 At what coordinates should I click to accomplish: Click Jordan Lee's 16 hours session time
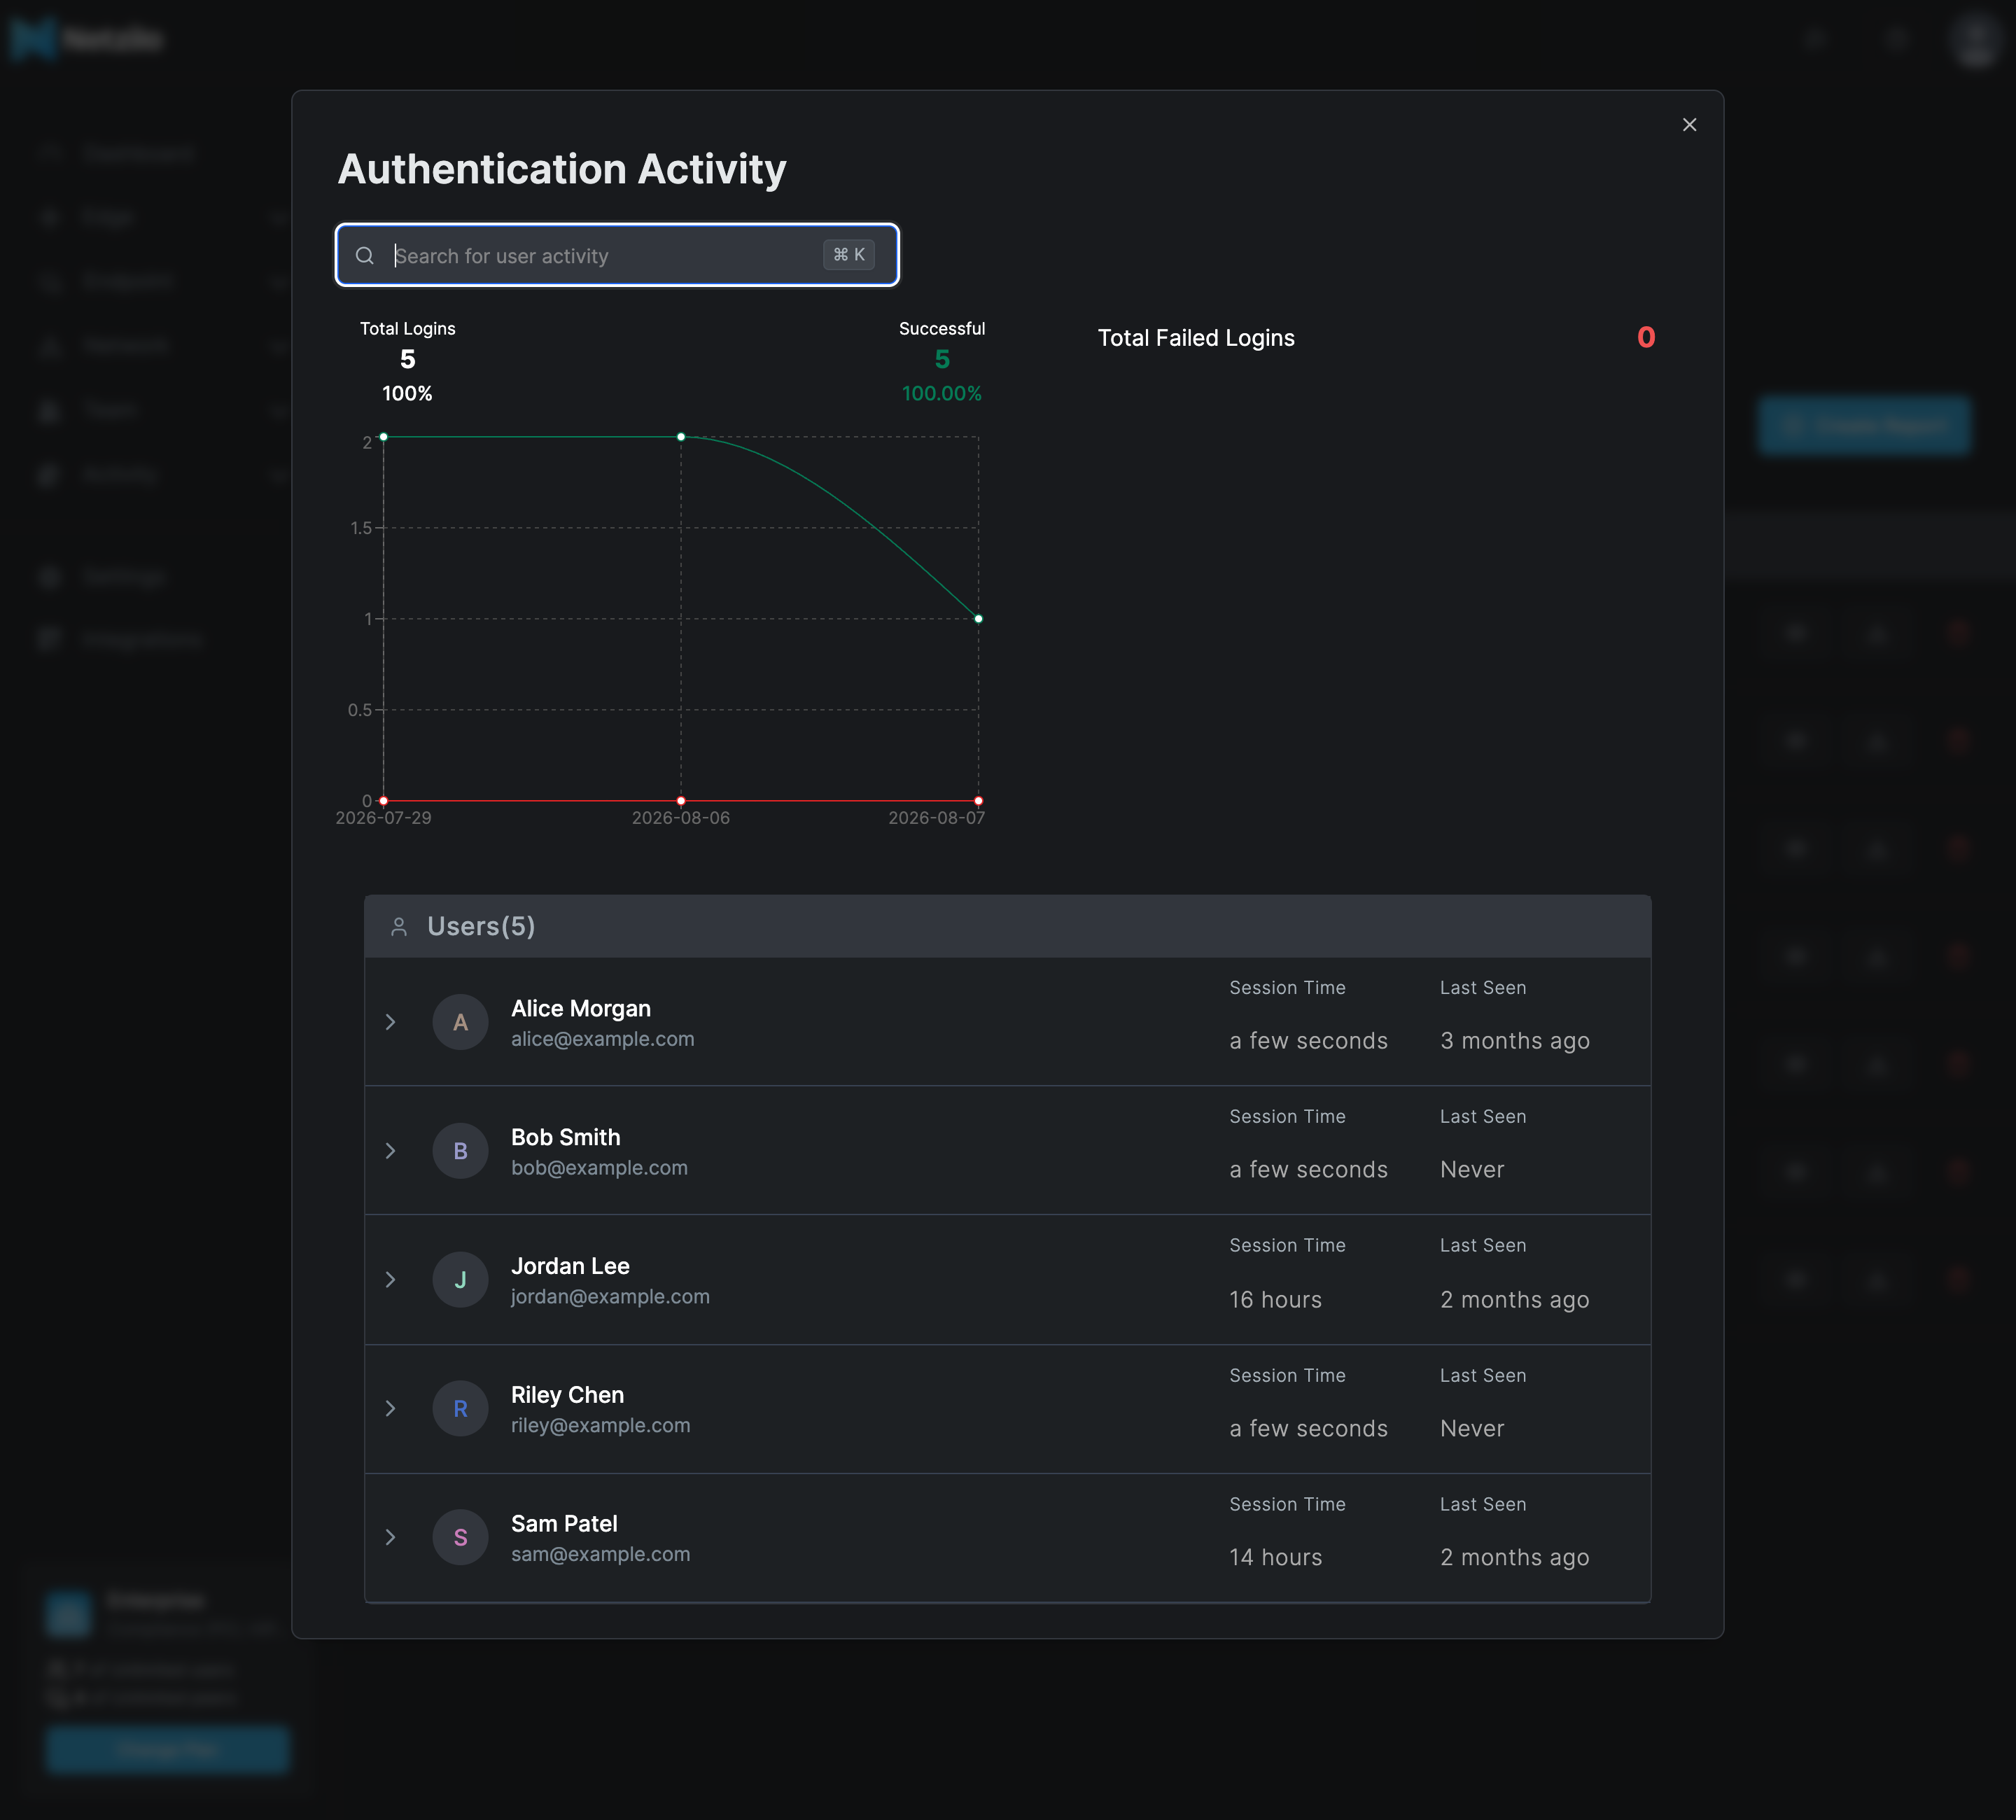pos(1276,1300)
